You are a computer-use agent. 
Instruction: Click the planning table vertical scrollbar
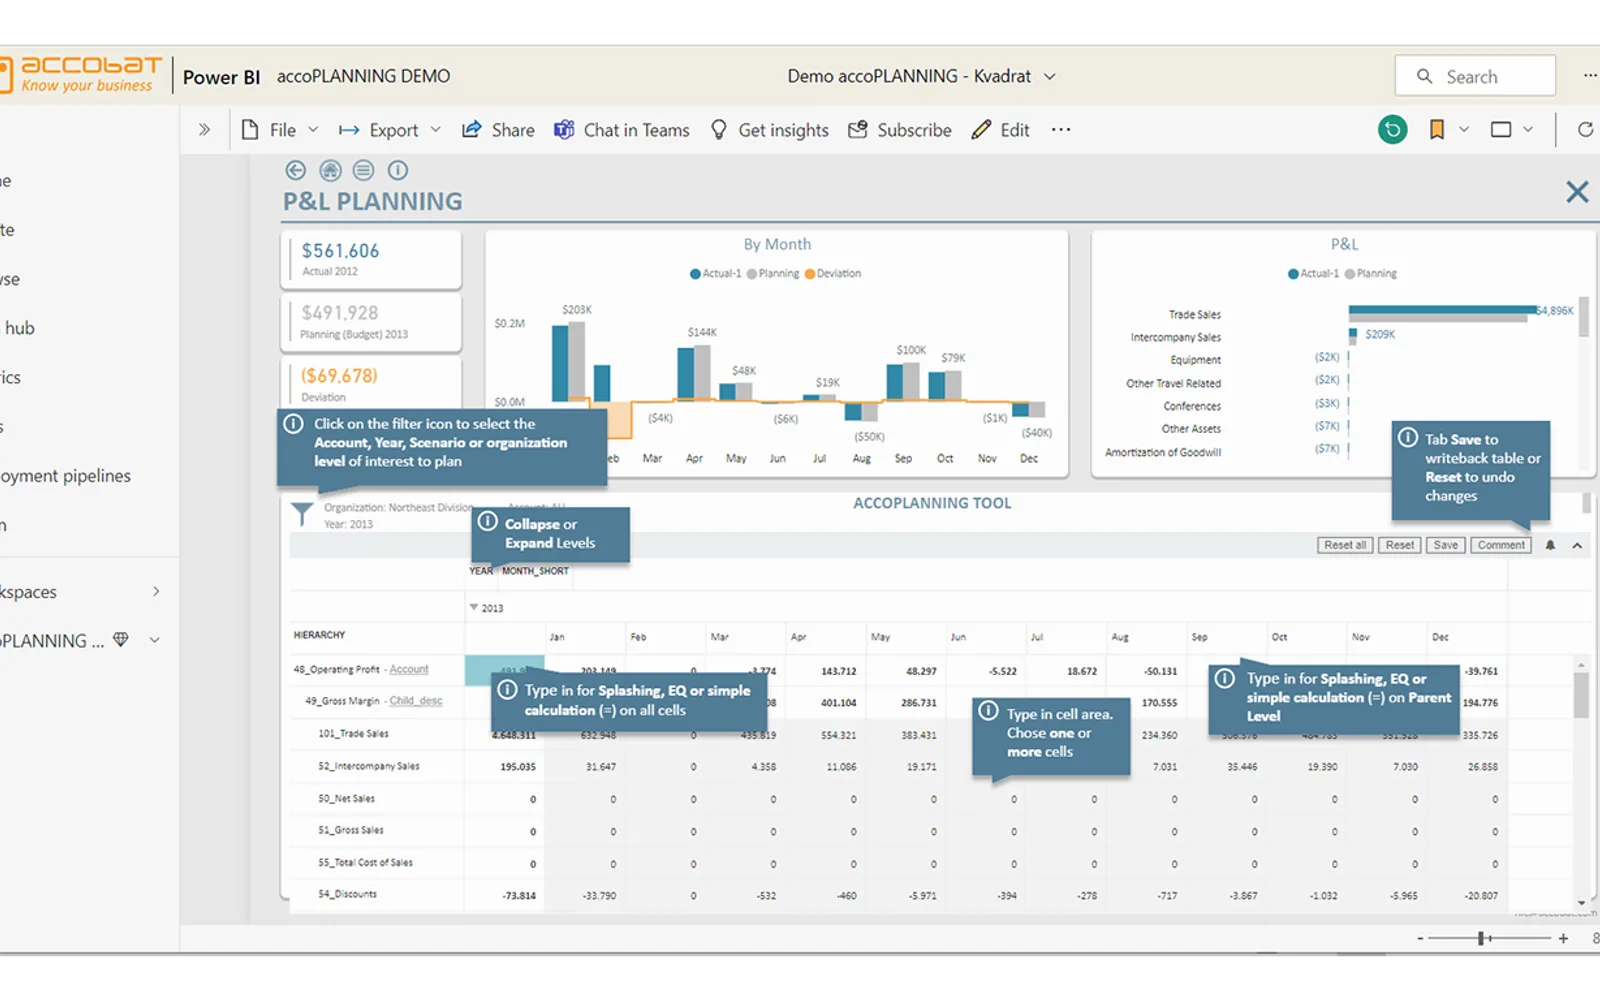1581,695
